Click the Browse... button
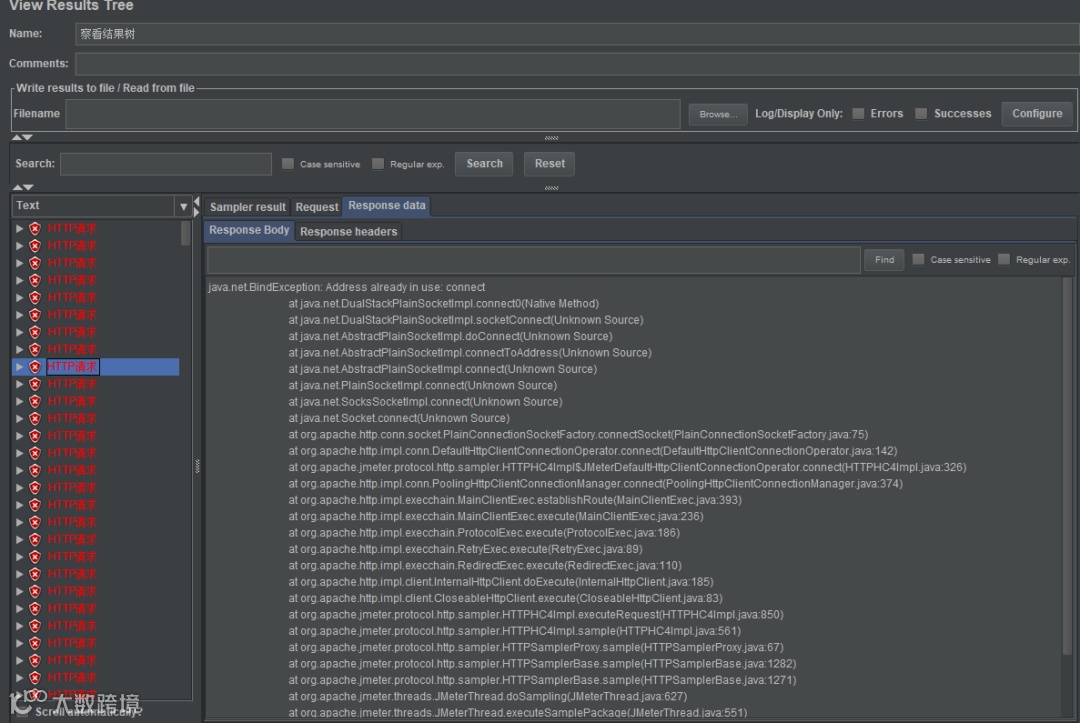The image size is (1080, 723). pos(717,114)
